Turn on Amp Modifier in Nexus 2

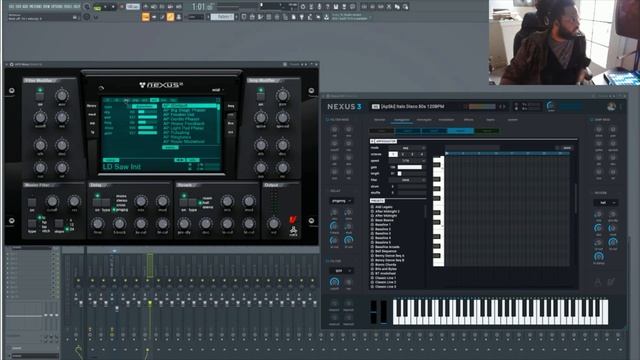[260, 96]
